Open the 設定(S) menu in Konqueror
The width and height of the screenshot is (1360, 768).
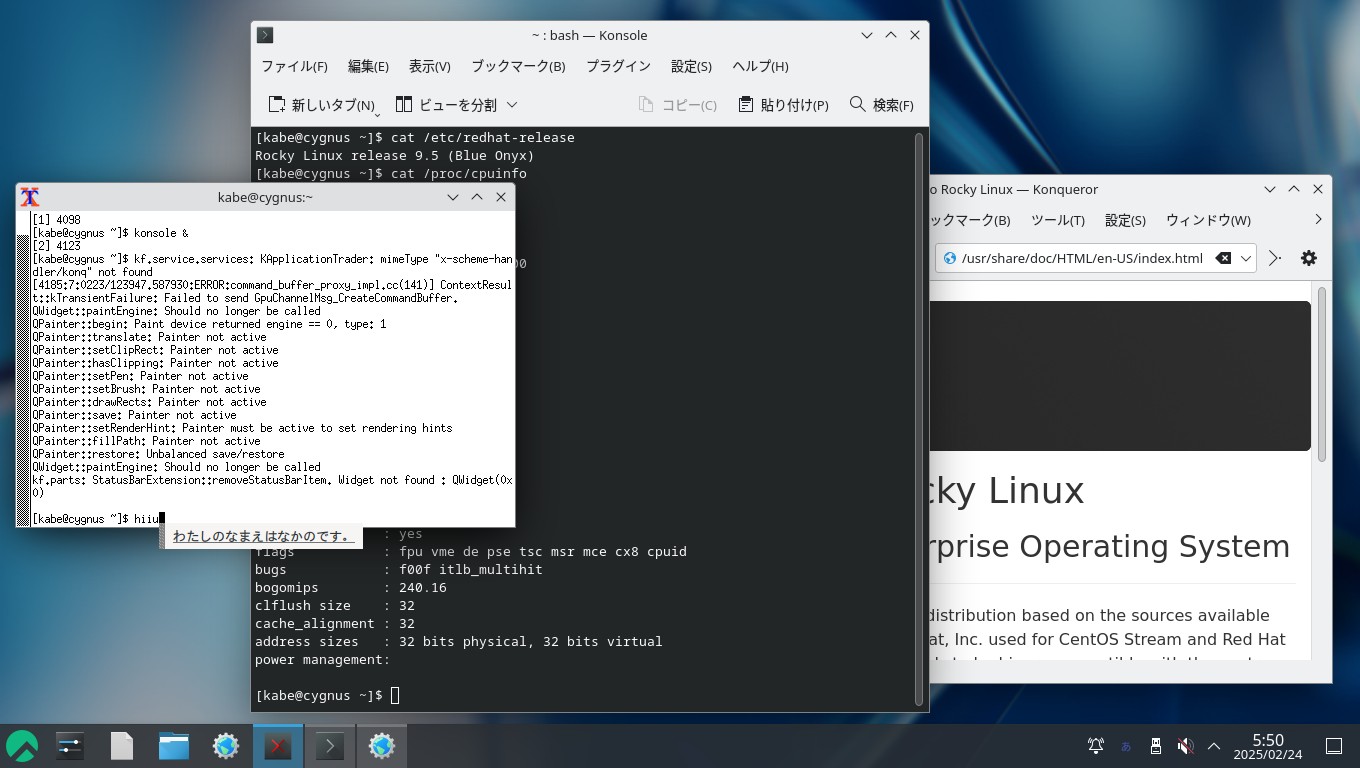[1125, 220]
